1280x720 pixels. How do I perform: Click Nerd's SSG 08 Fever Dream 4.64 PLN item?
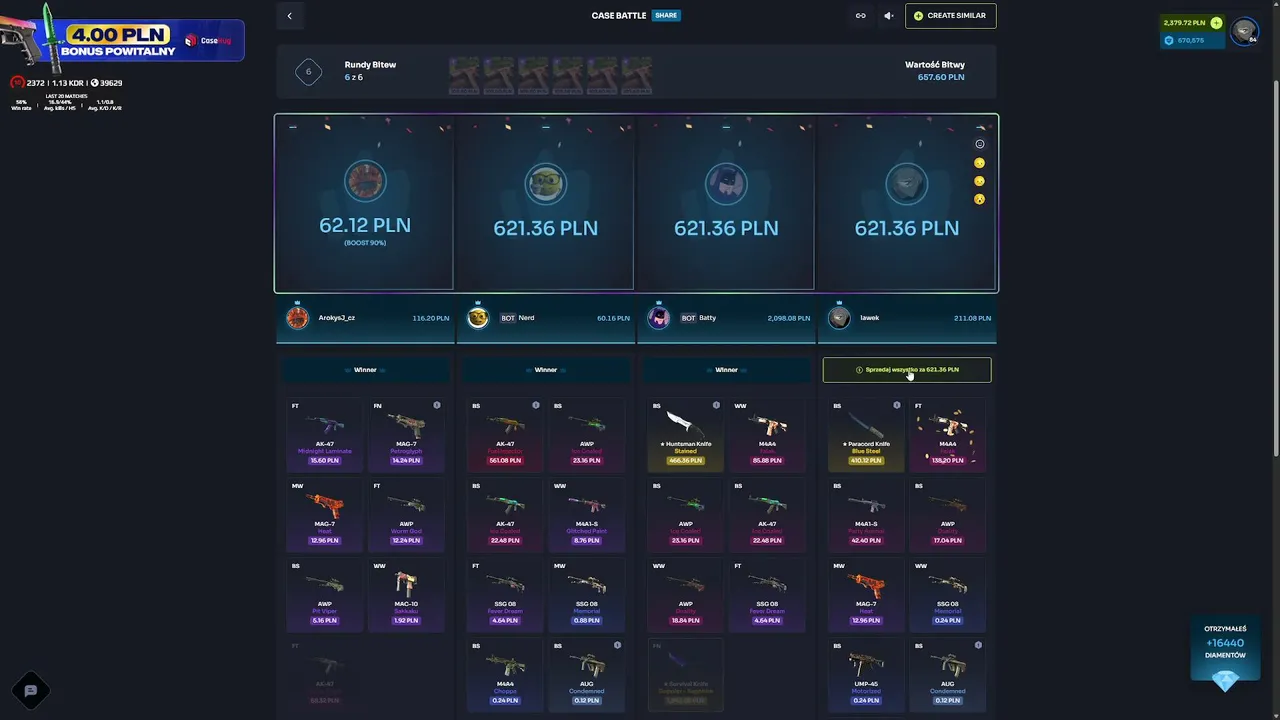click(x=505, y=595)
